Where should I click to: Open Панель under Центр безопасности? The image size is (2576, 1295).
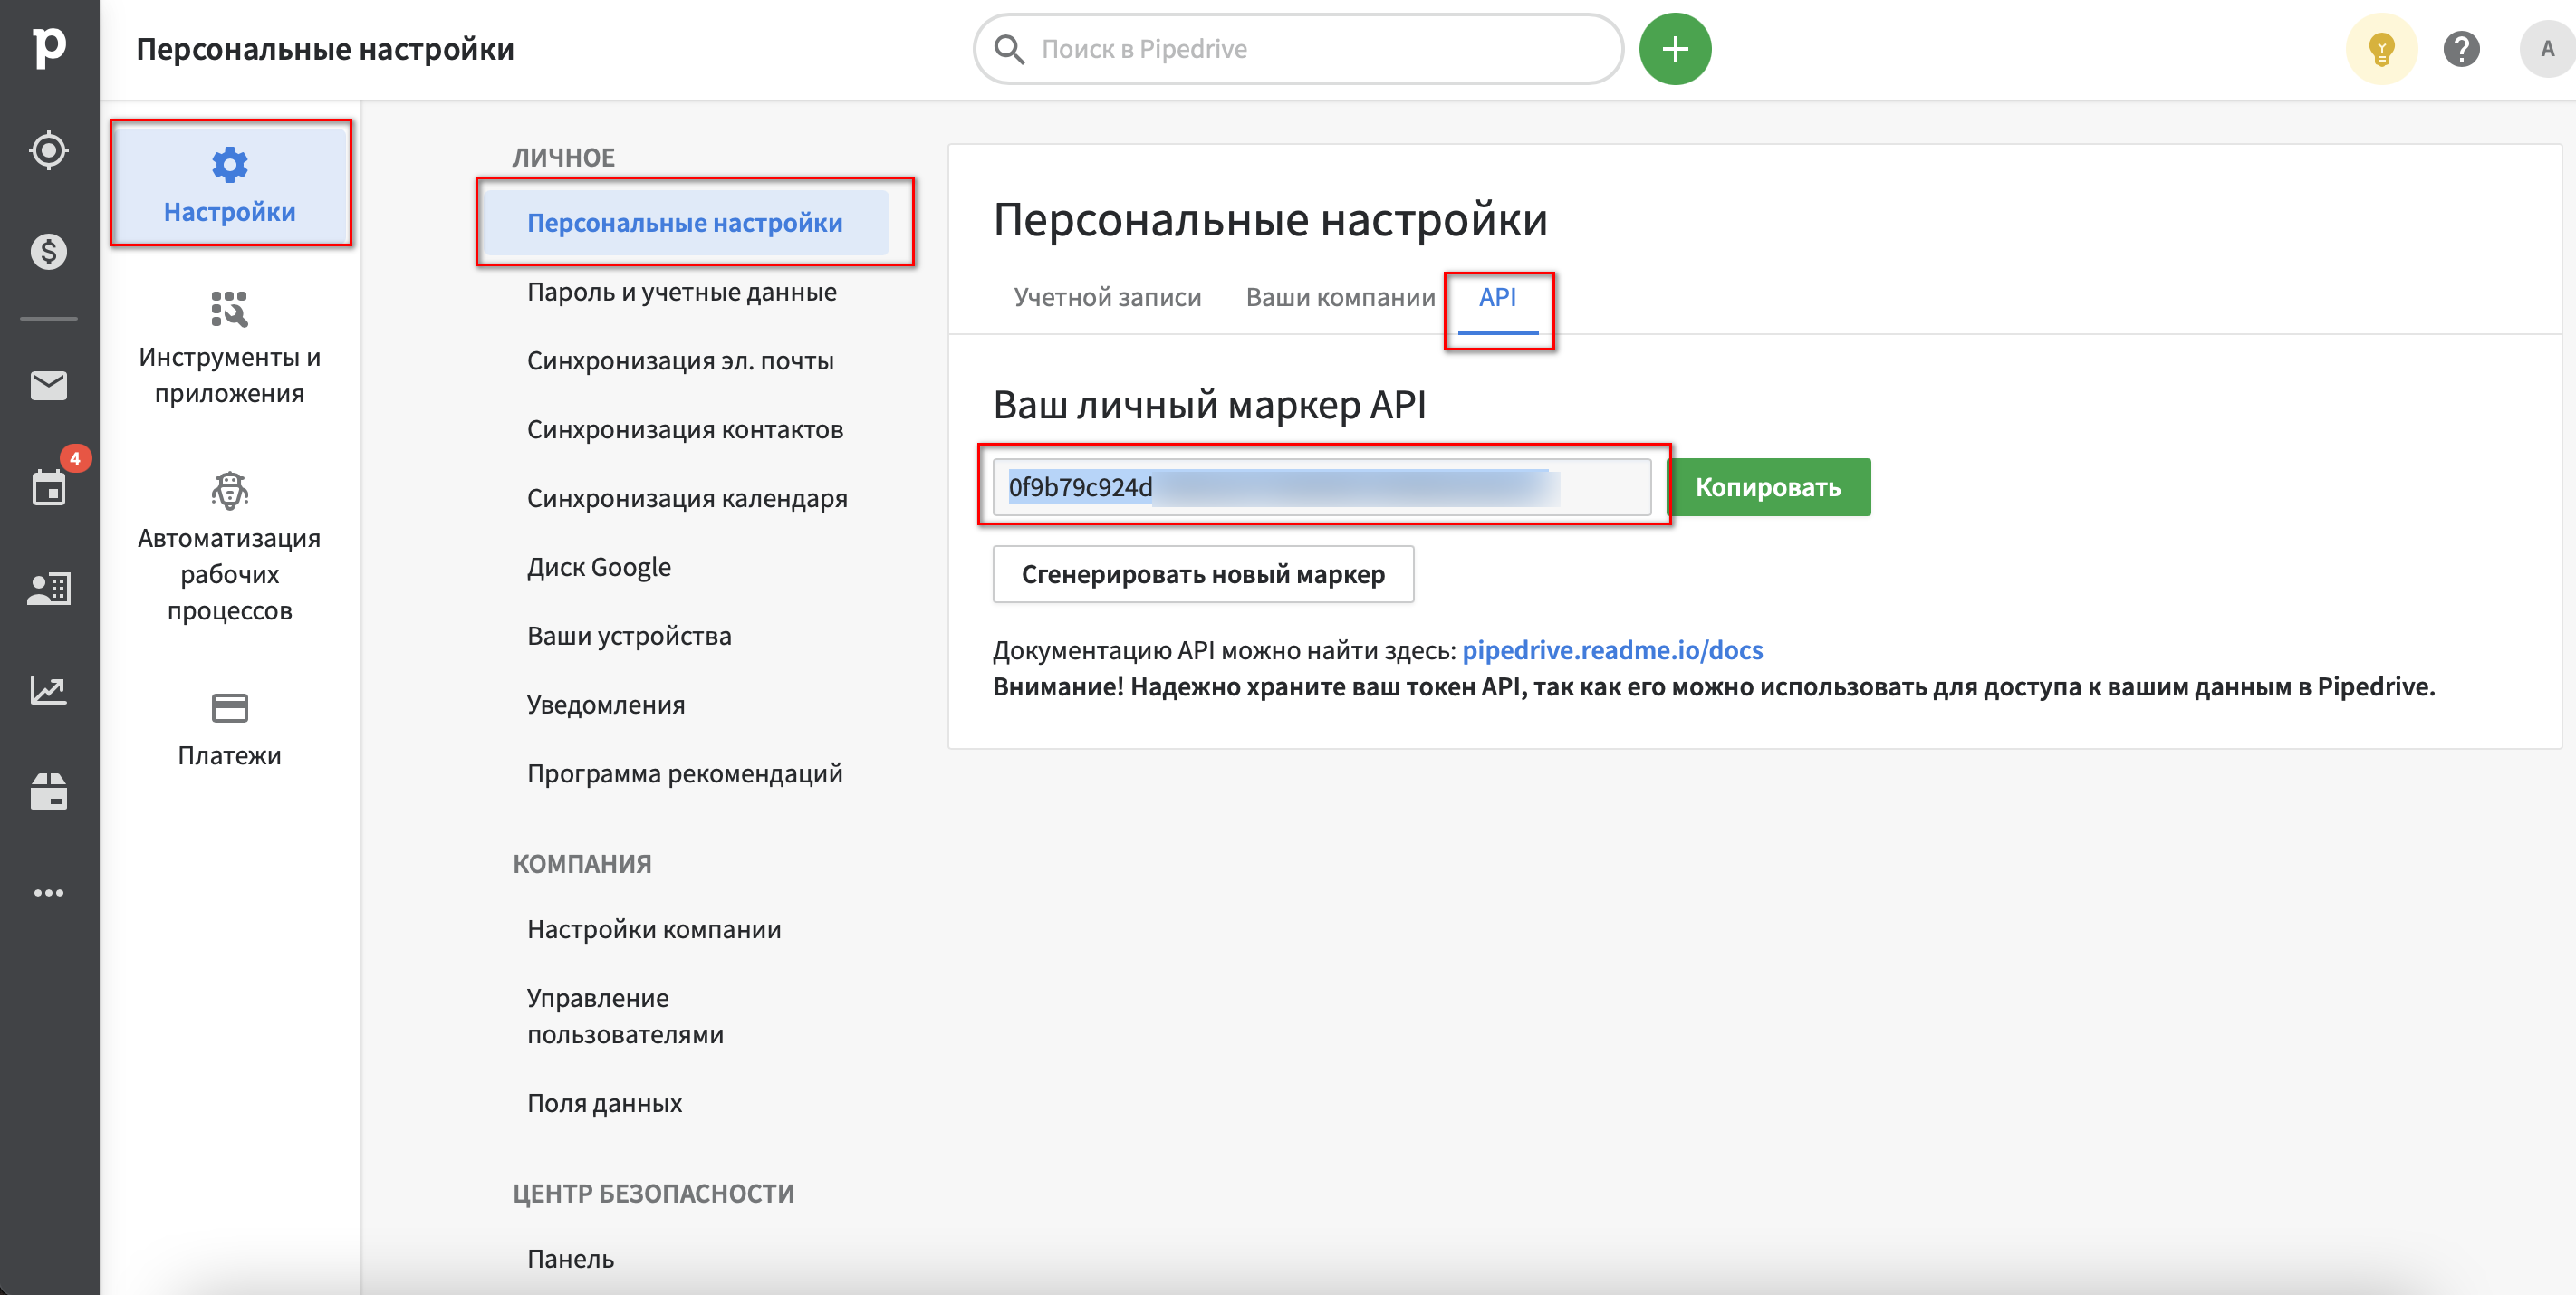coord(570,1260)
